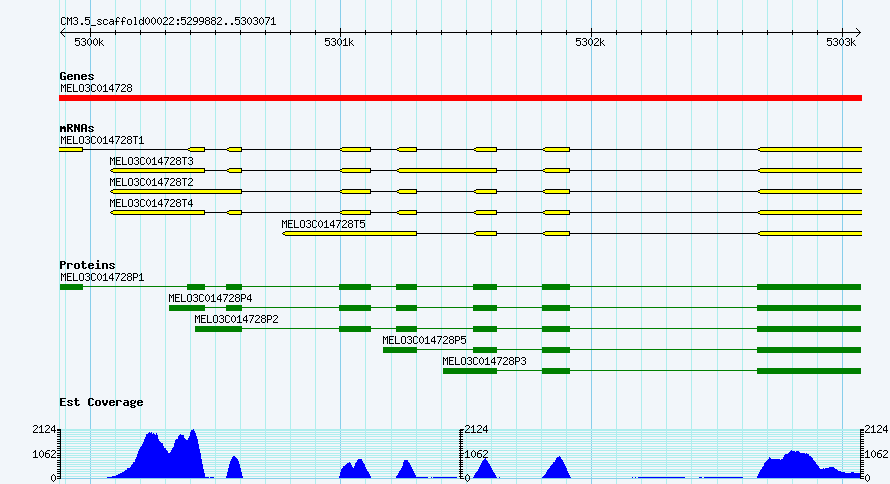This screenshot has height=484, width=890.
Task: Click the 5300k ruler position label
Action: pyautogui.click(x=89, y=43)
